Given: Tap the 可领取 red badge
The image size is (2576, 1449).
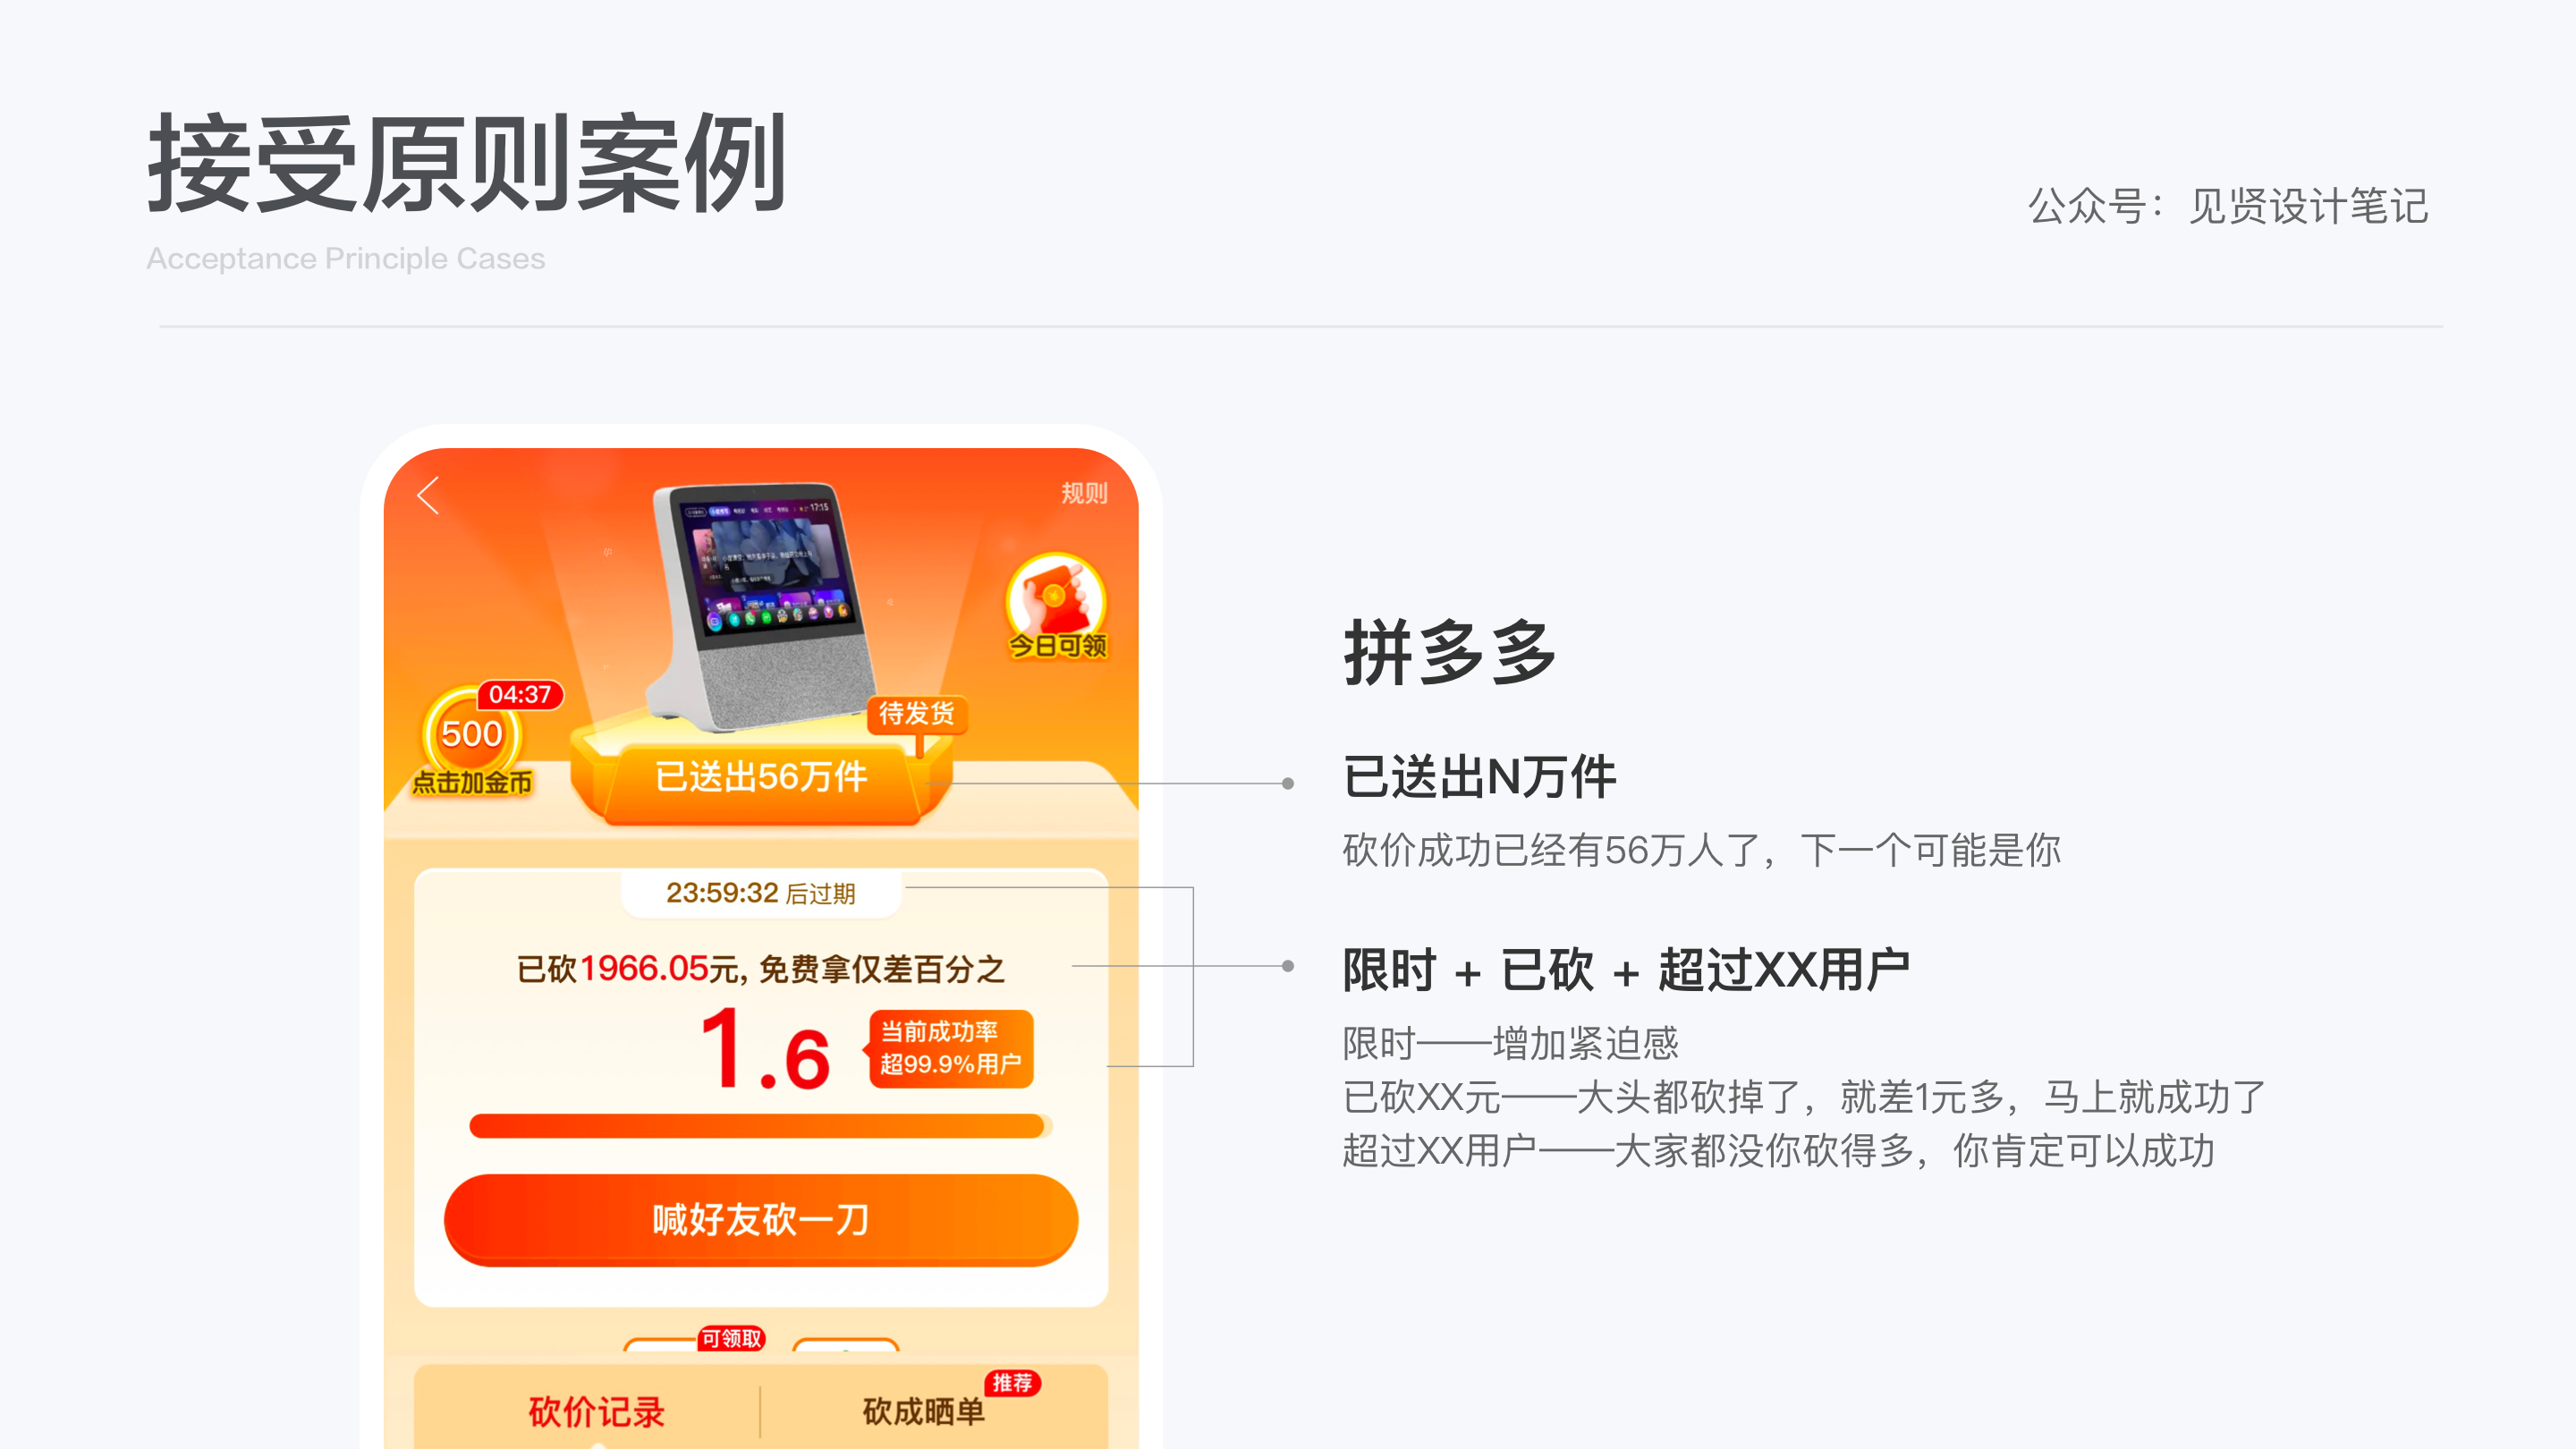Looking at the screenshot, I should [731, 1338].
